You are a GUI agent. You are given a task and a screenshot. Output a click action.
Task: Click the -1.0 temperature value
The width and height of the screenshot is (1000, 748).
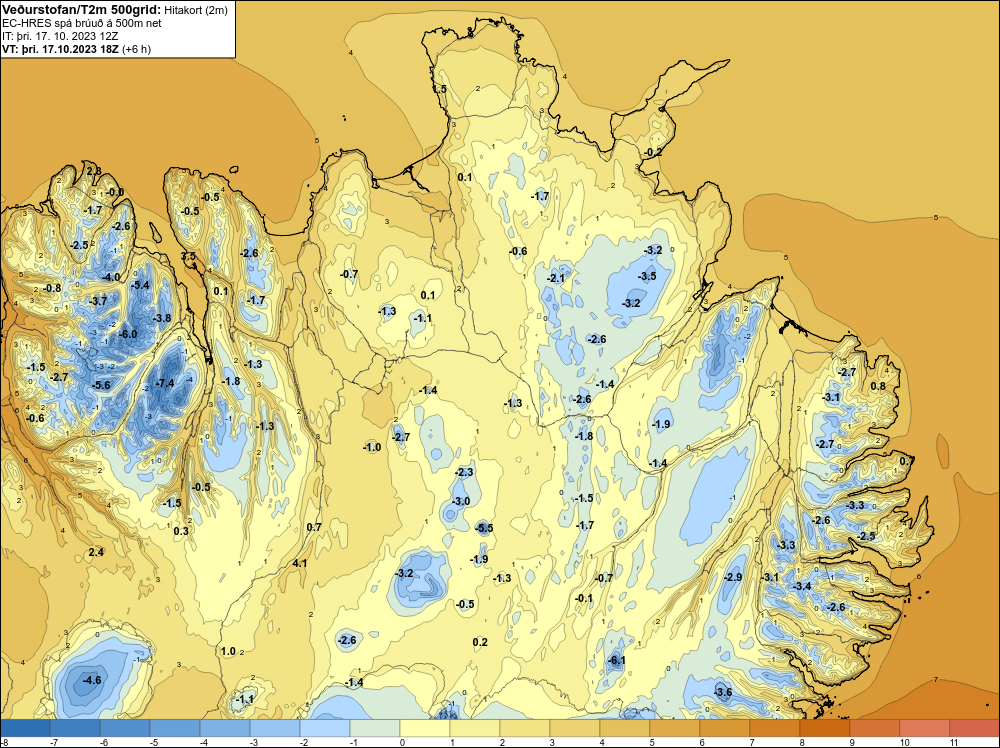click(x=372, y=448)
